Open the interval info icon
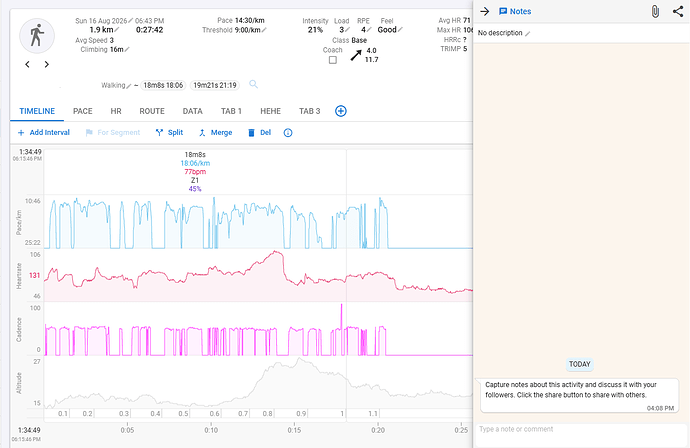The height and width of the screenshot is (448, 690). pyautogui.click(x=288, y=132)
